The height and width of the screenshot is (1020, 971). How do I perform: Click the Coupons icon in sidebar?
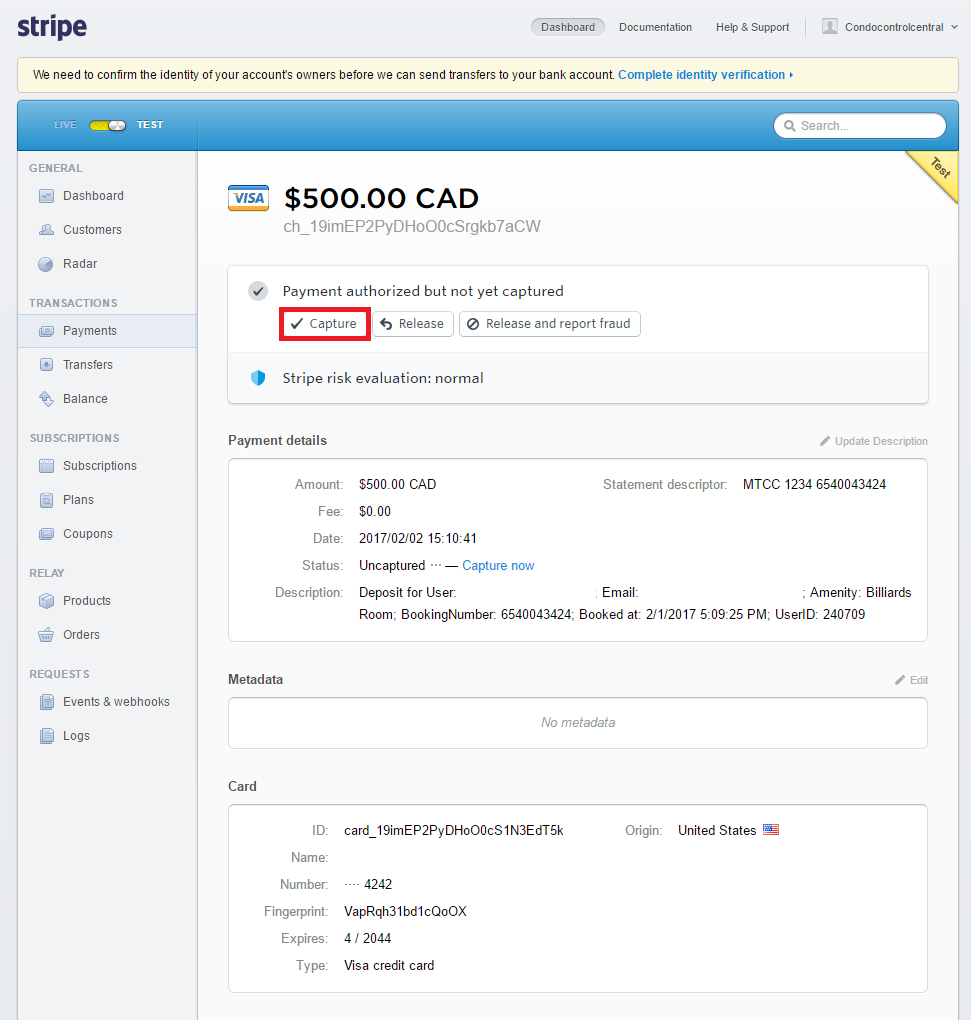pos(46,534)
